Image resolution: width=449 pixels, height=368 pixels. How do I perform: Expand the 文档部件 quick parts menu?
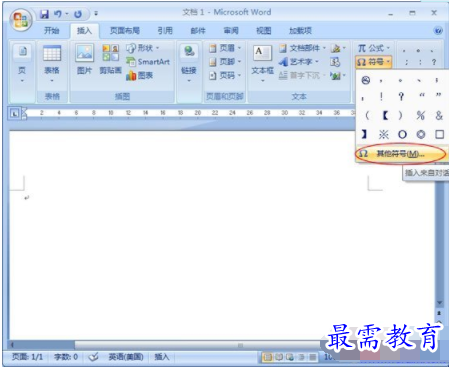[303, 49]
